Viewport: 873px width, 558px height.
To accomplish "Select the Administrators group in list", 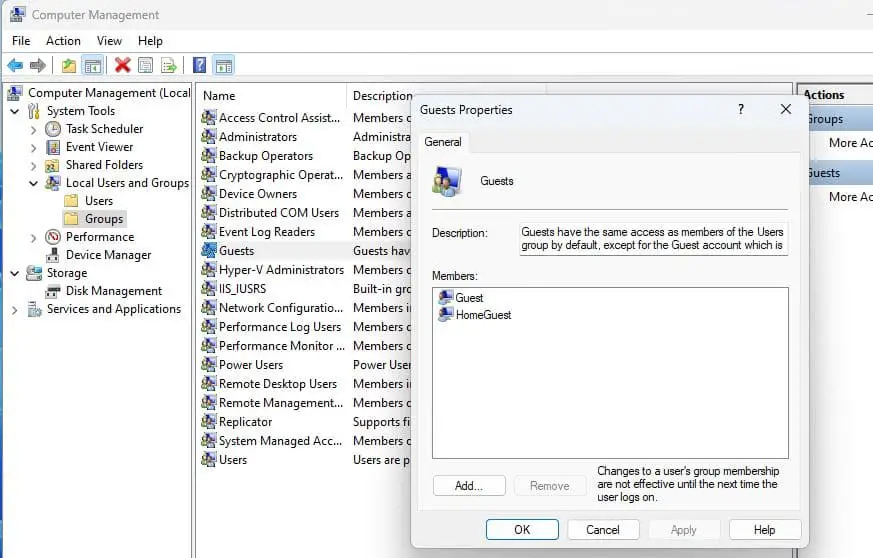I will (258, 137).
